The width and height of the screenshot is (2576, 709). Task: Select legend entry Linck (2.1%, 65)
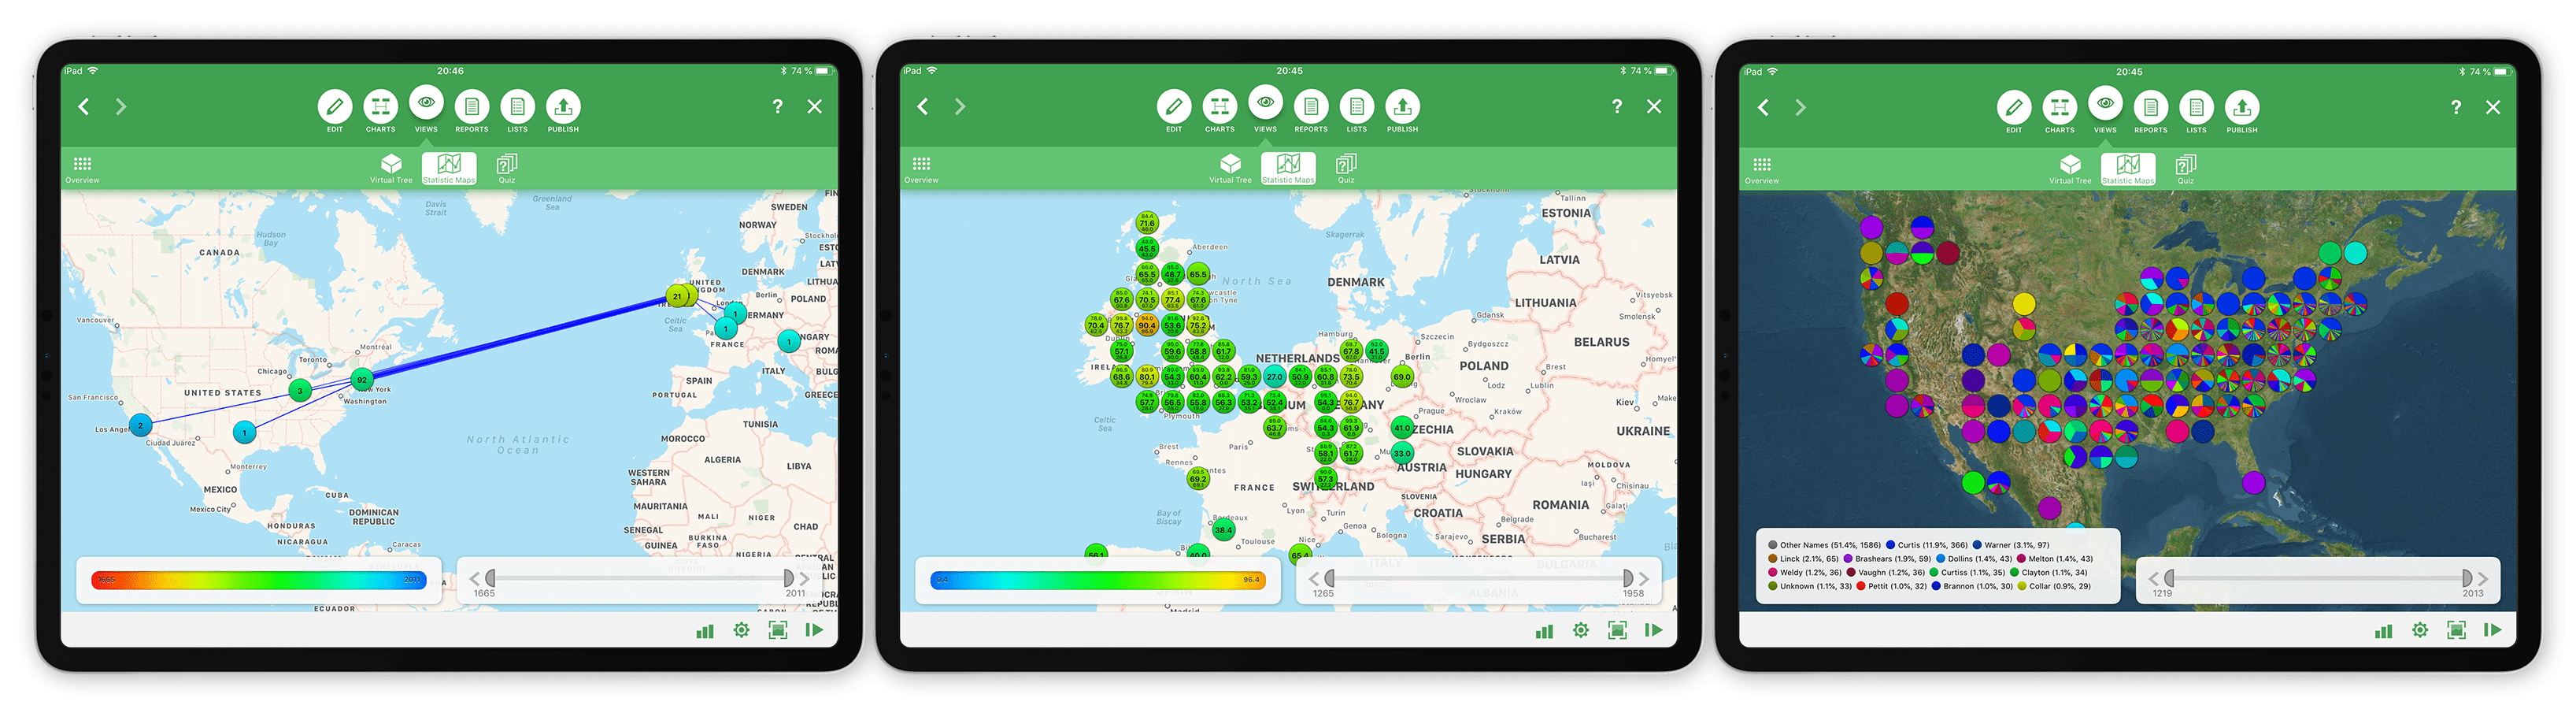[1803, 559]
